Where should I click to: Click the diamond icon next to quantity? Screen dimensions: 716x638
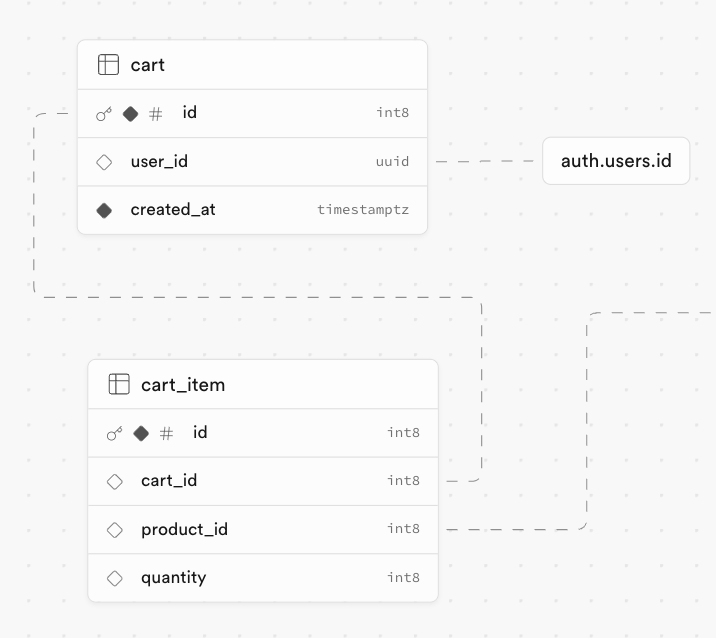point(115,578)
